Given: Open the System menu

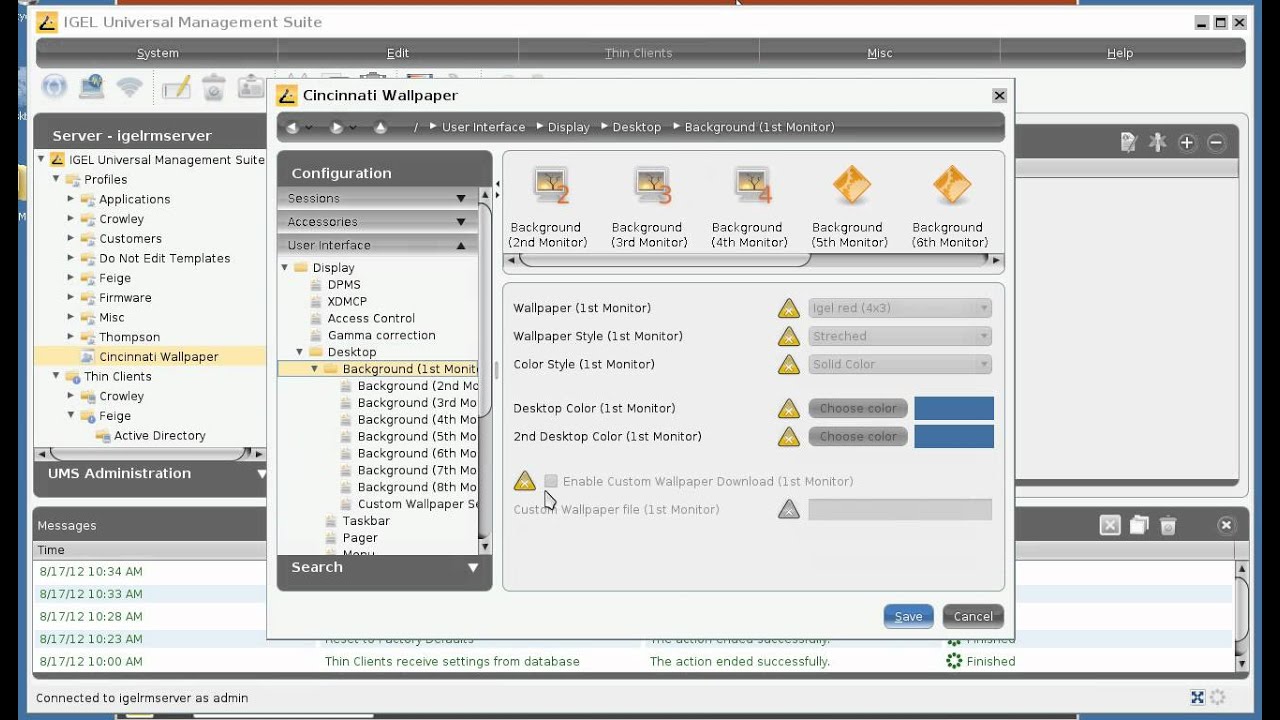Looking at the screenshot, I should pos(158,53).
